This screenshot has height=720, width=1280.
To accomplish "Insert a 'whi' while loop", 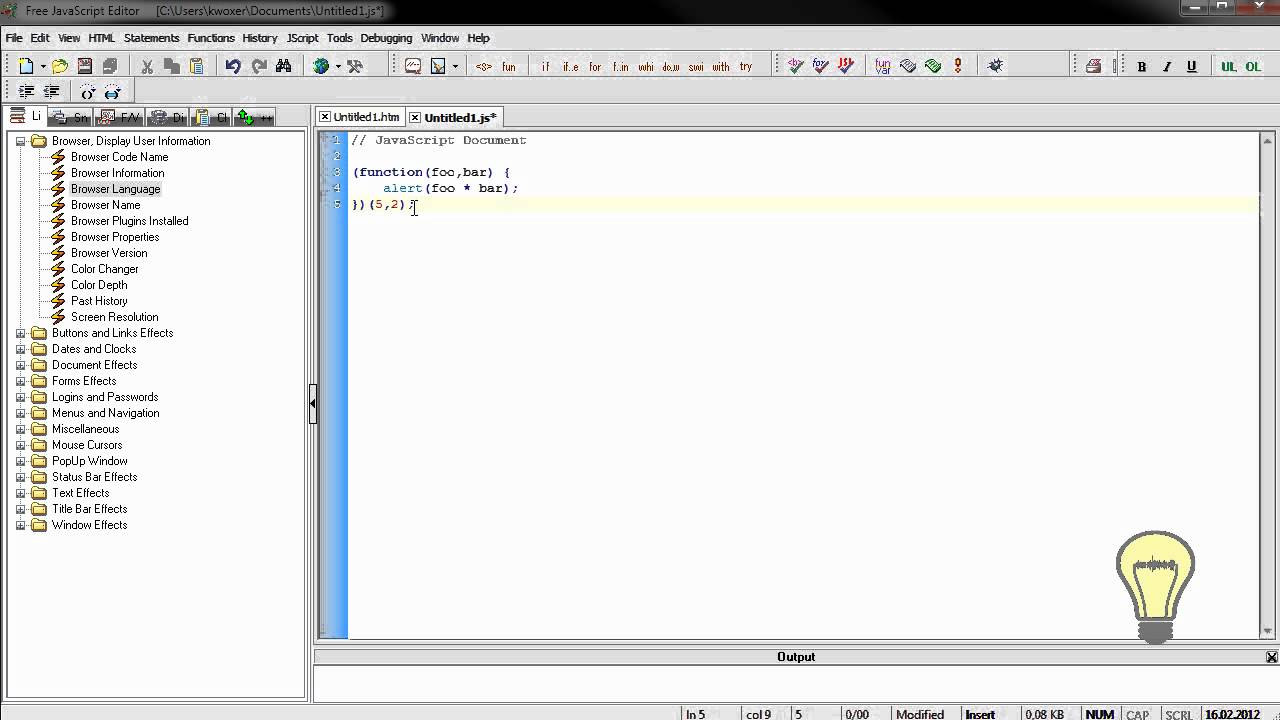I will point(646,67).
